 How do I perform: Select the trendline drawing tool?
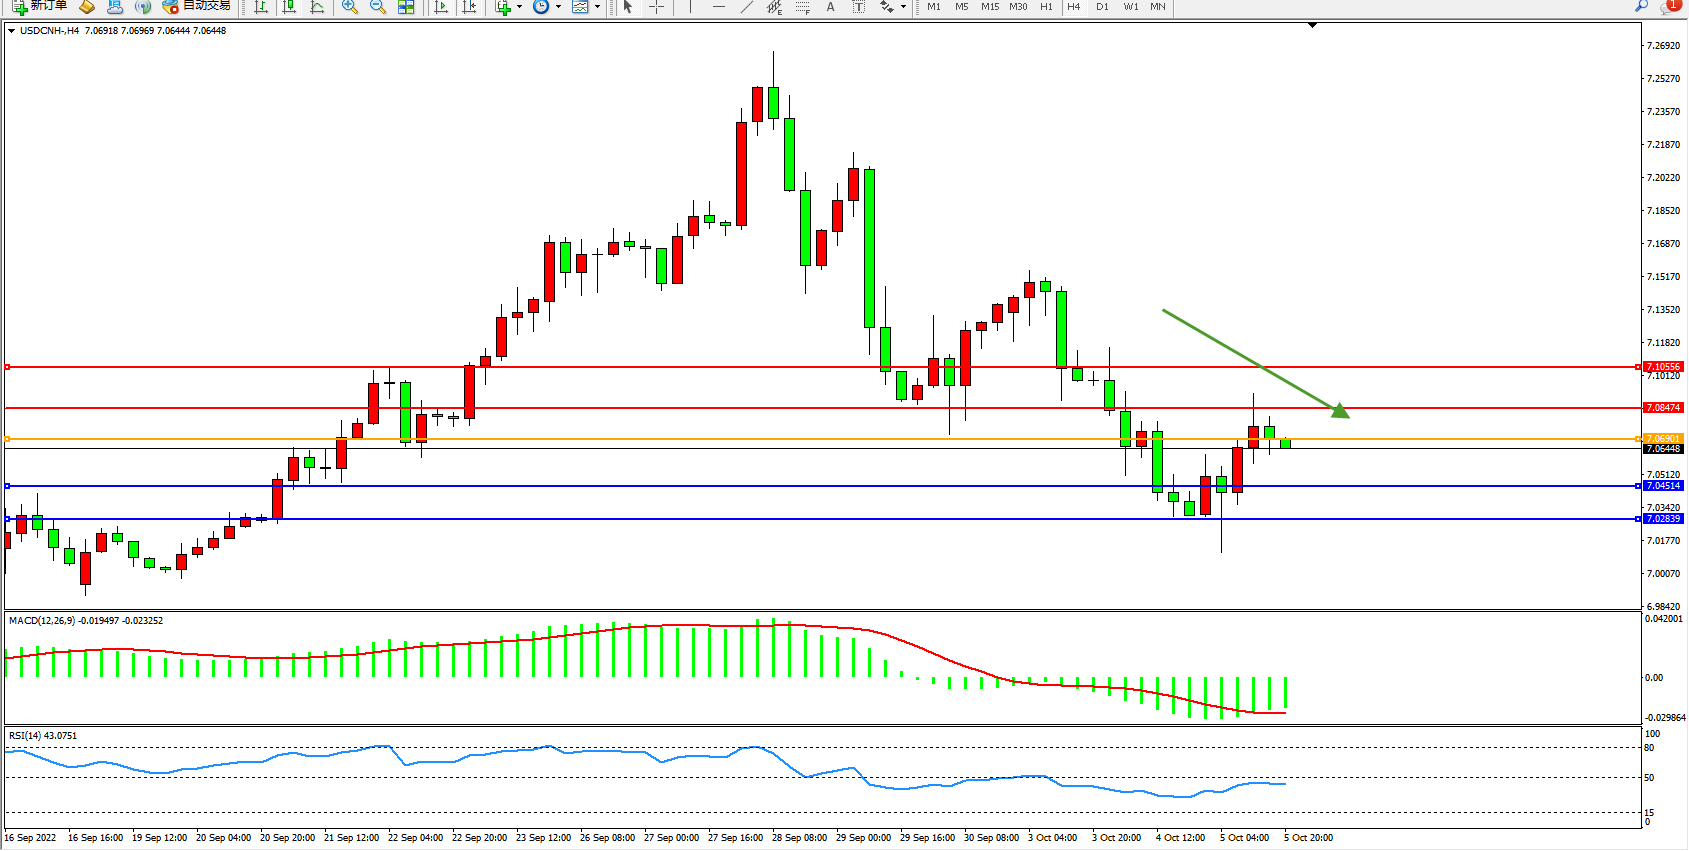pyautogui.click(x=747, y=7)
